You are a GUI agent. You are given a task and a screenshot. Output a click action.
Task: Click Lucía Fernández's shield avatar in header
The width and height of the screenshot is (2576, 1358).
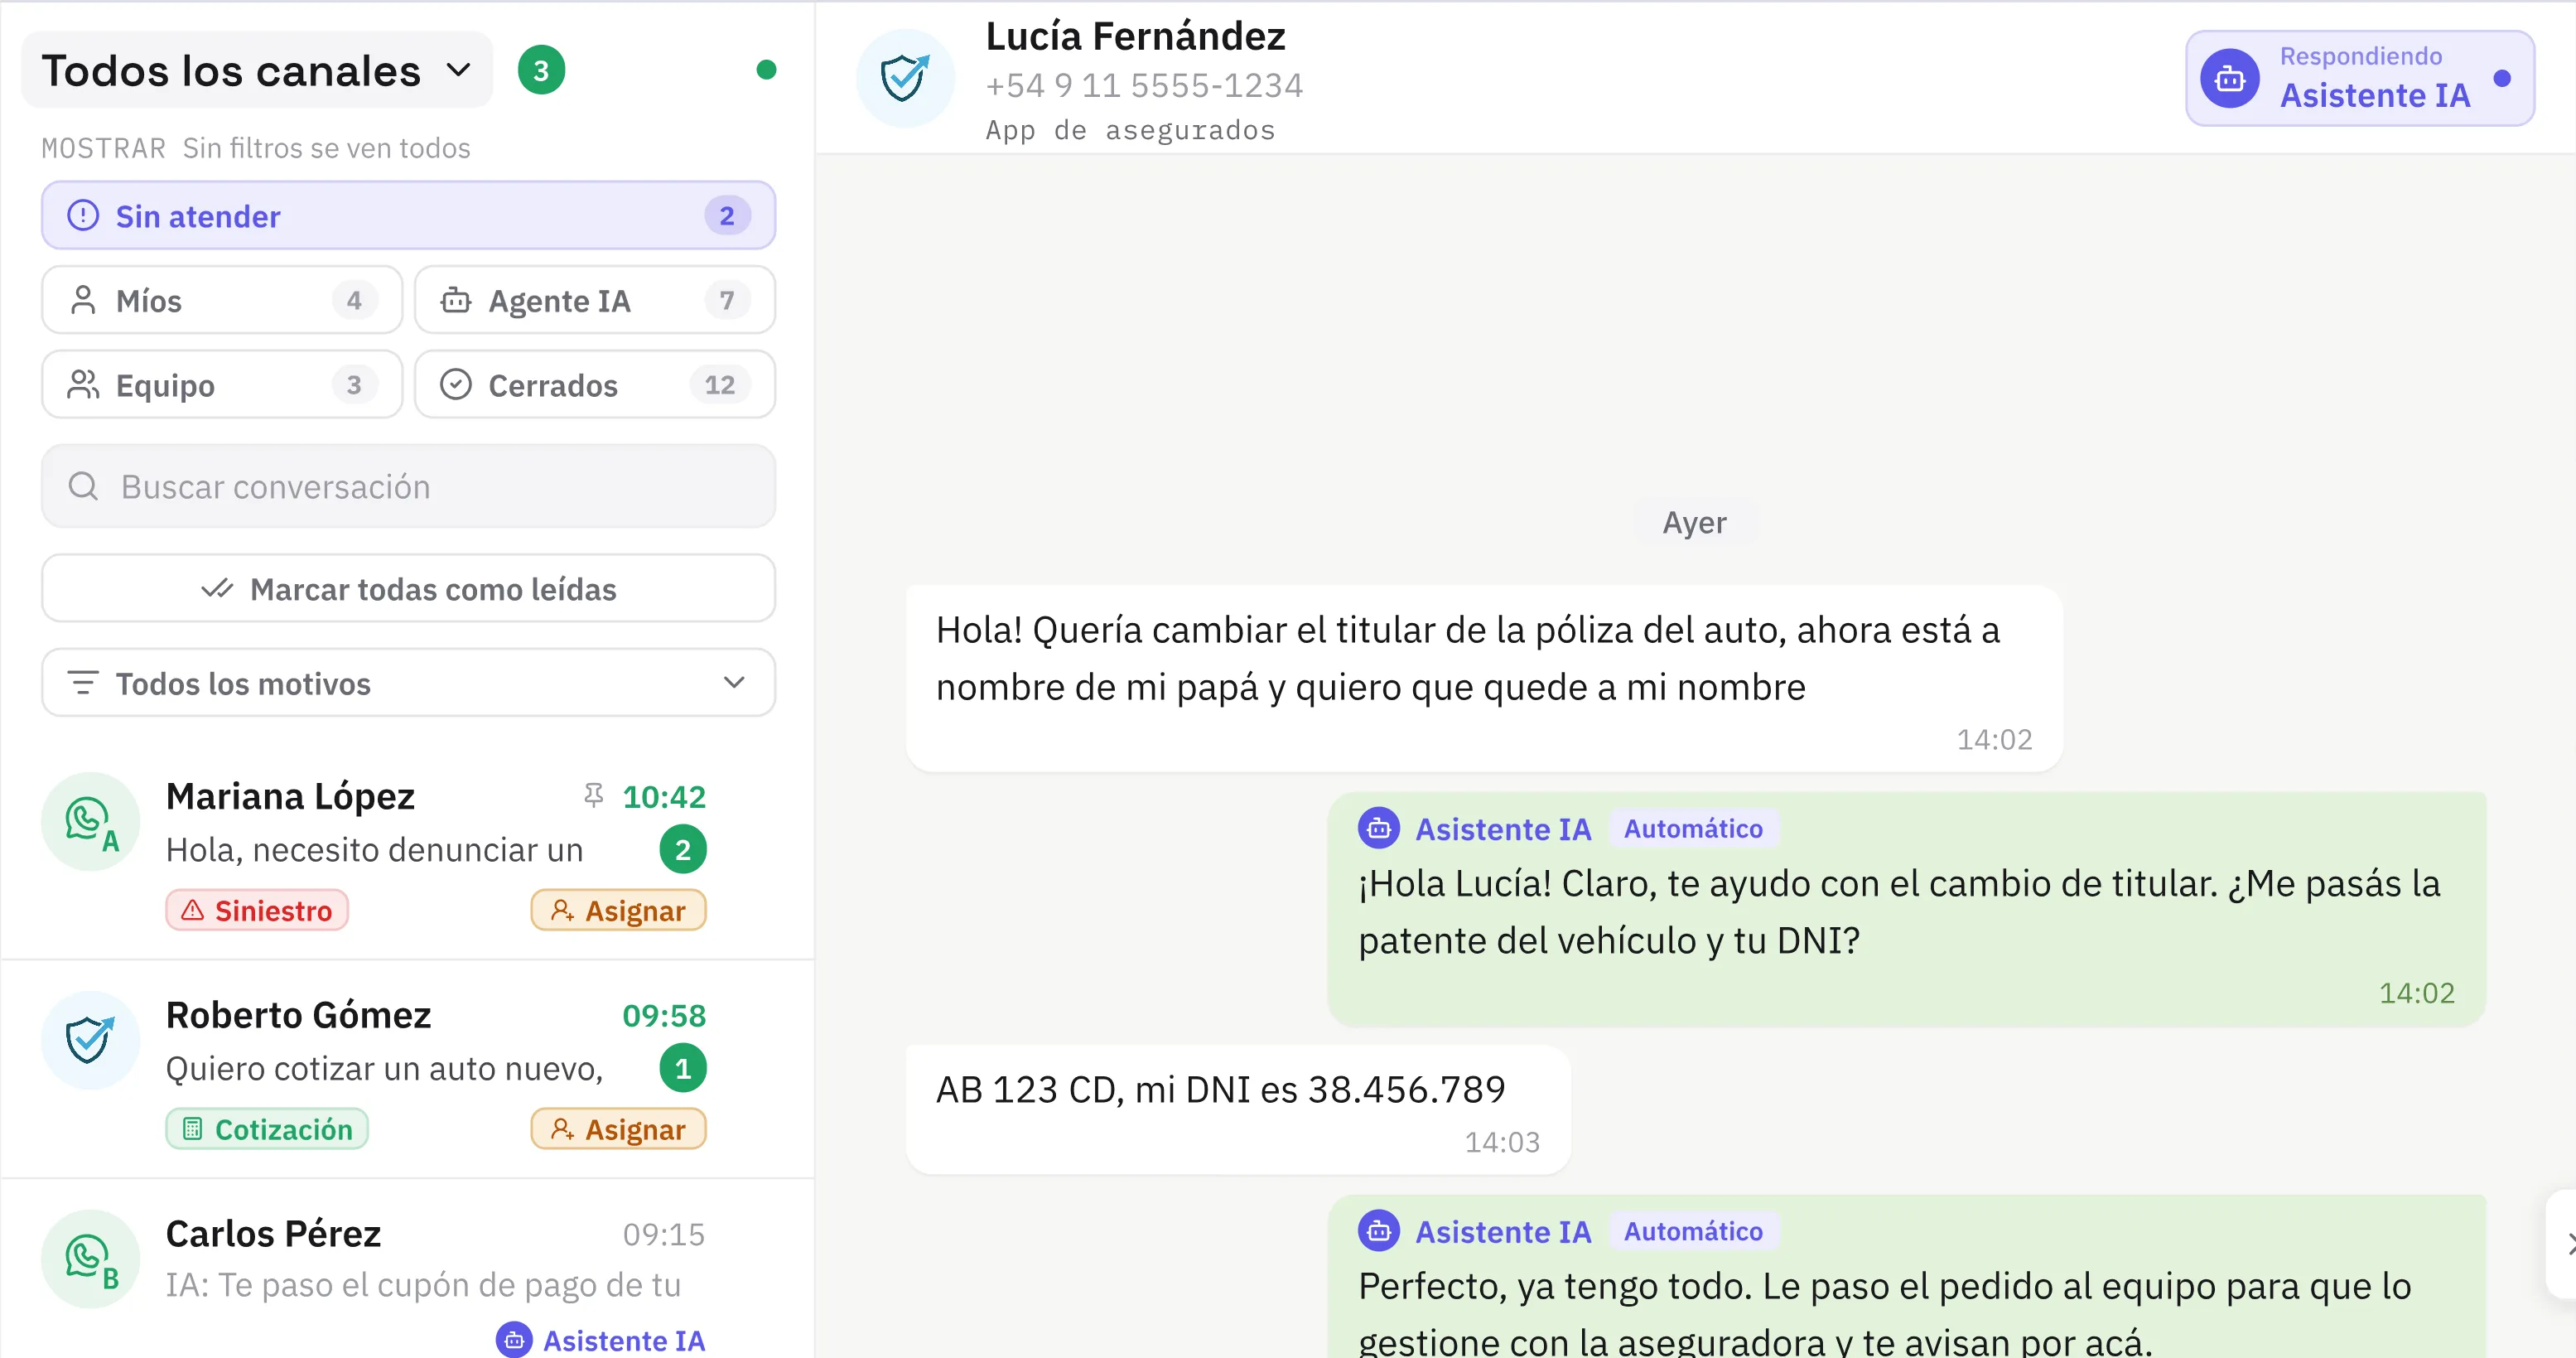905,78
